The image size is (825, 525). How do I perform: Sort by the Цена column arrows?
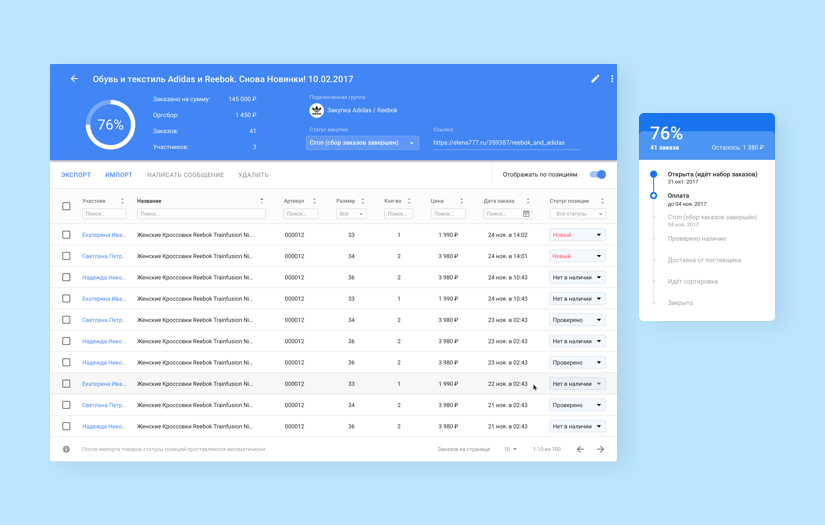click(x=461, y=201)
